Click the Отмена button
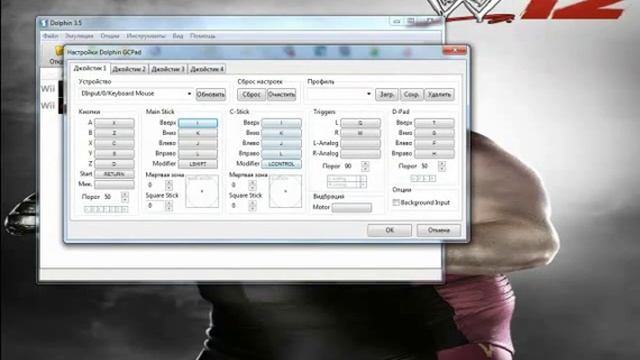Viewport: 640px width, 360px height. coord(439,230)
